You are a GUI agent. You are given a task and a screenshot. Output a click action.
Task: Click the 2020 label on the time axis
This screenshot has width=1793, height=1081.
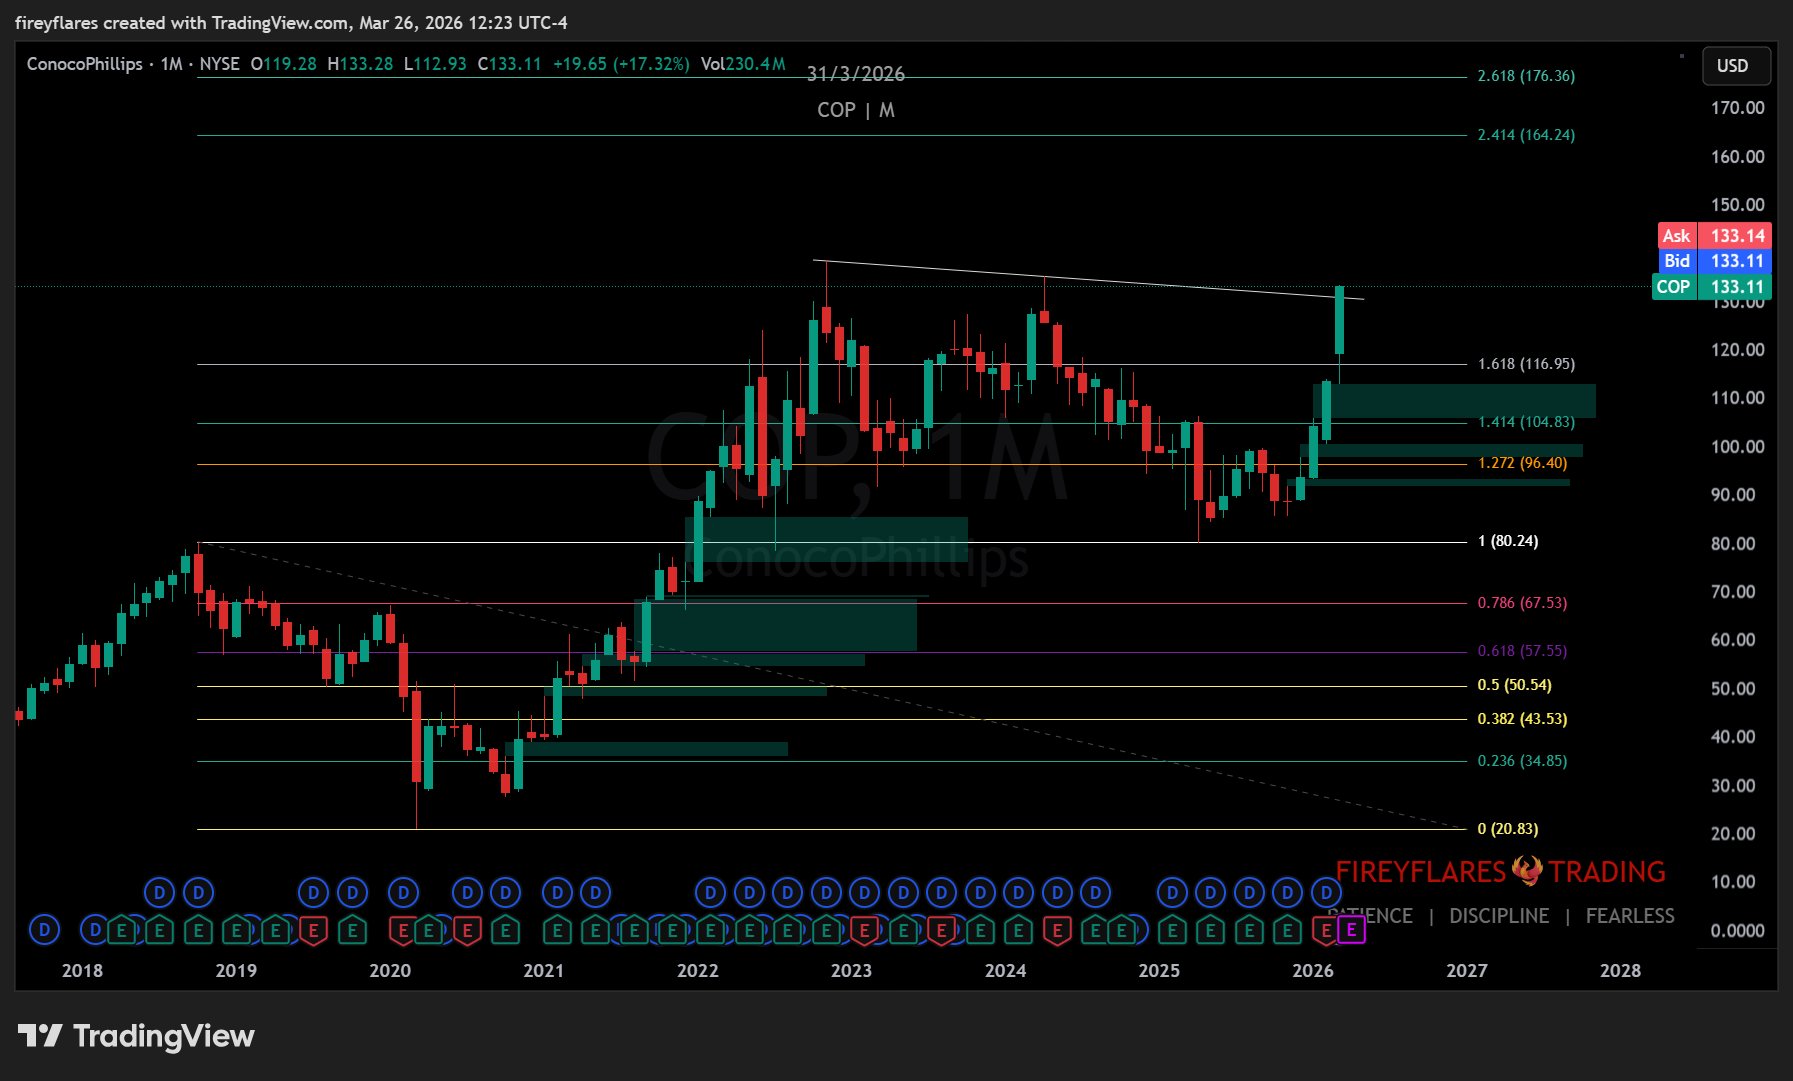tap(390, 971)
